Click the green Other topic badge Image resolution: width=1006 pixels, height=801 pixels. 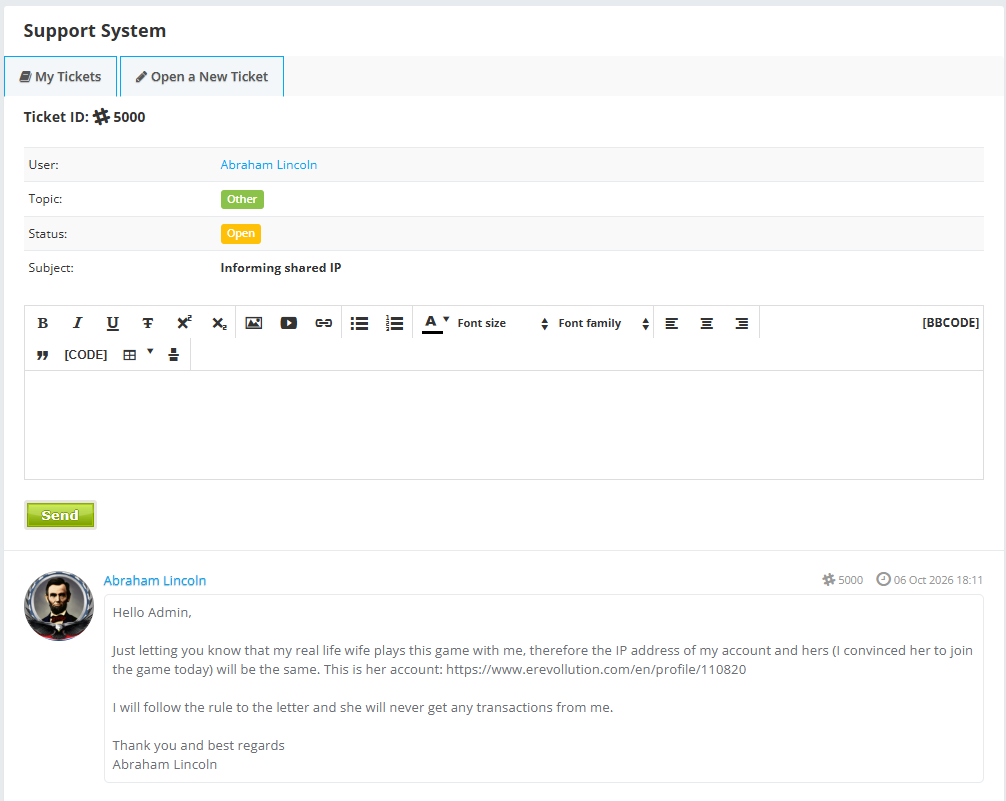point(242,199)
